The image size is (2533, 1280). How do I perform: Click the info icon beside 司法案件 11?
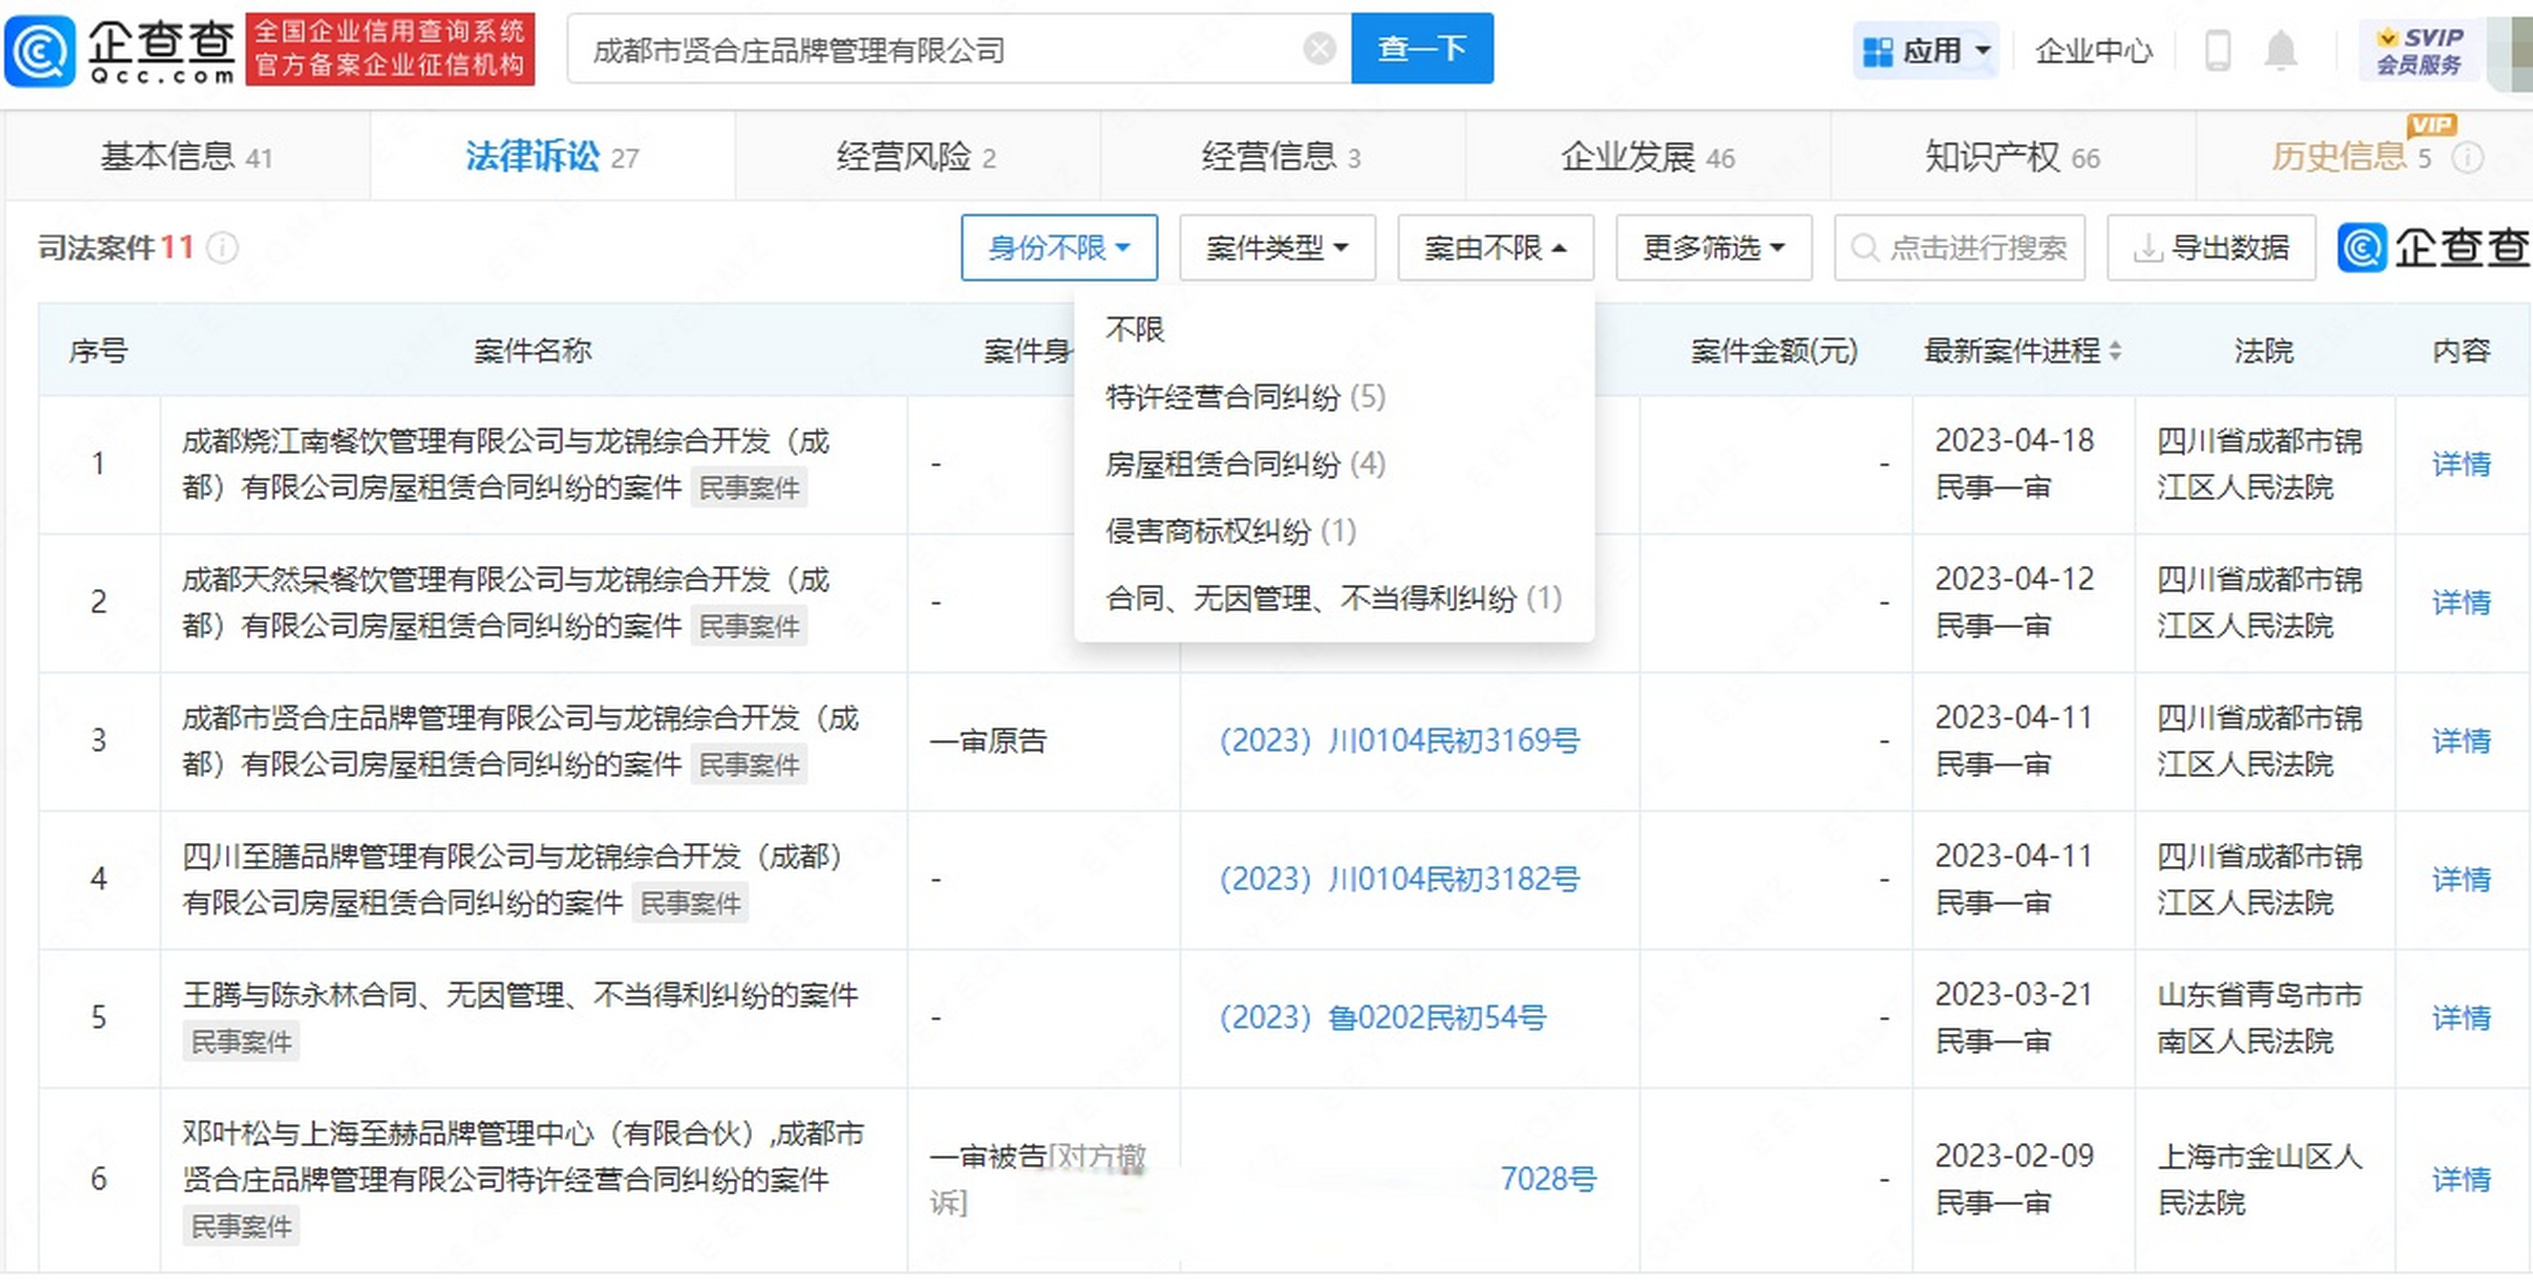coord(222,247)
